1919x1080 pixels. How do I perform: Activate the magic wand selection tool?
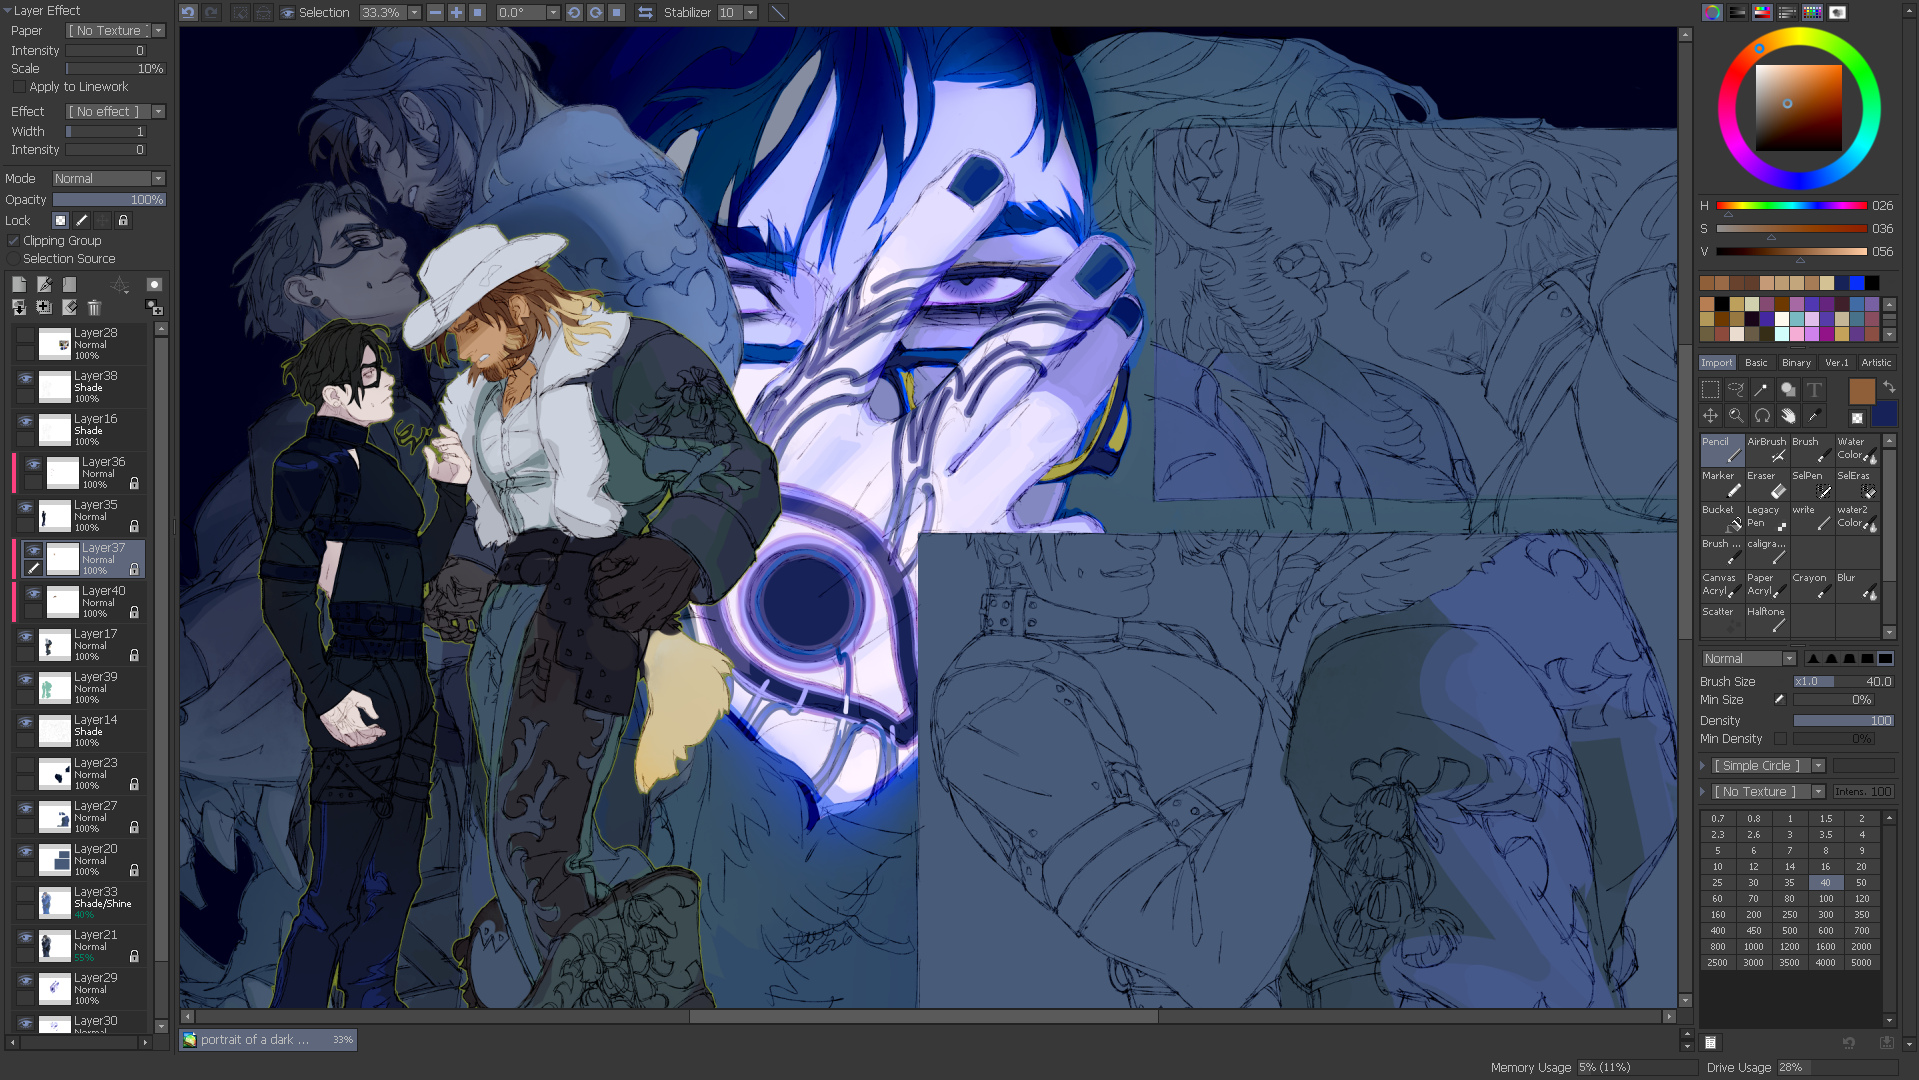1761,390
